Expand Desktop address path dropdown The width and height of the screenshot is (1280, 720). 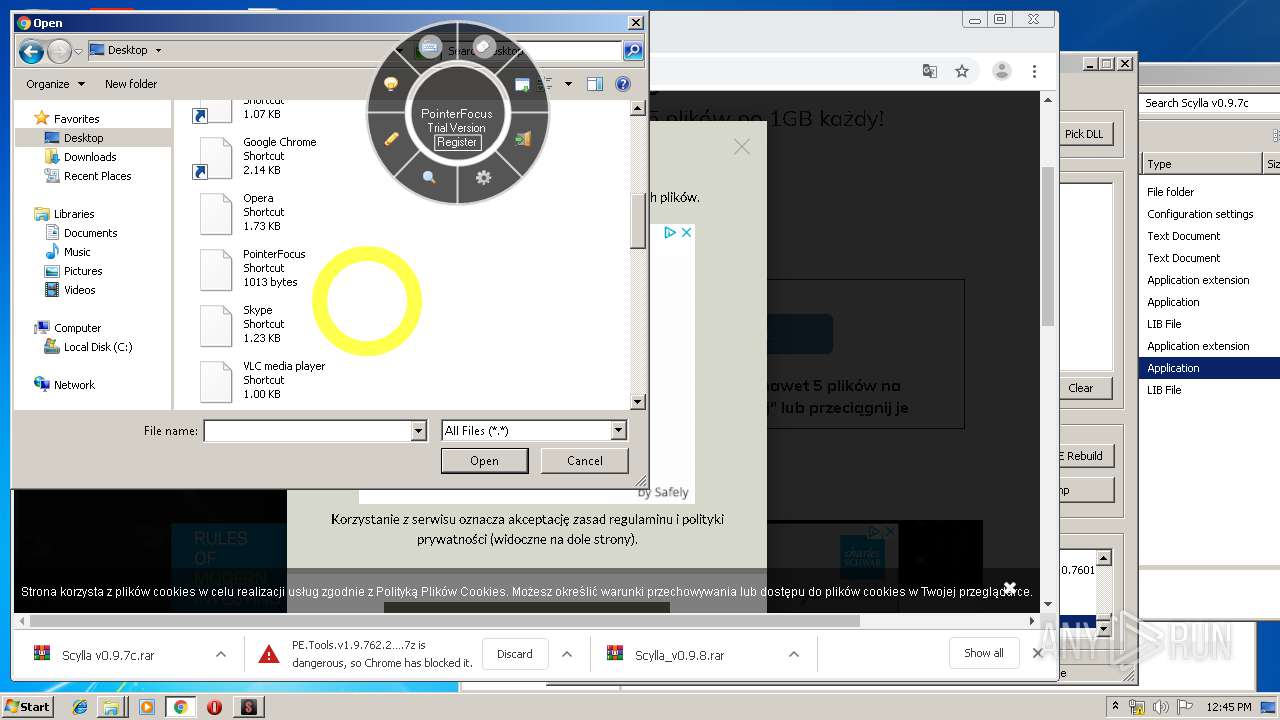(x=158, y=50)
